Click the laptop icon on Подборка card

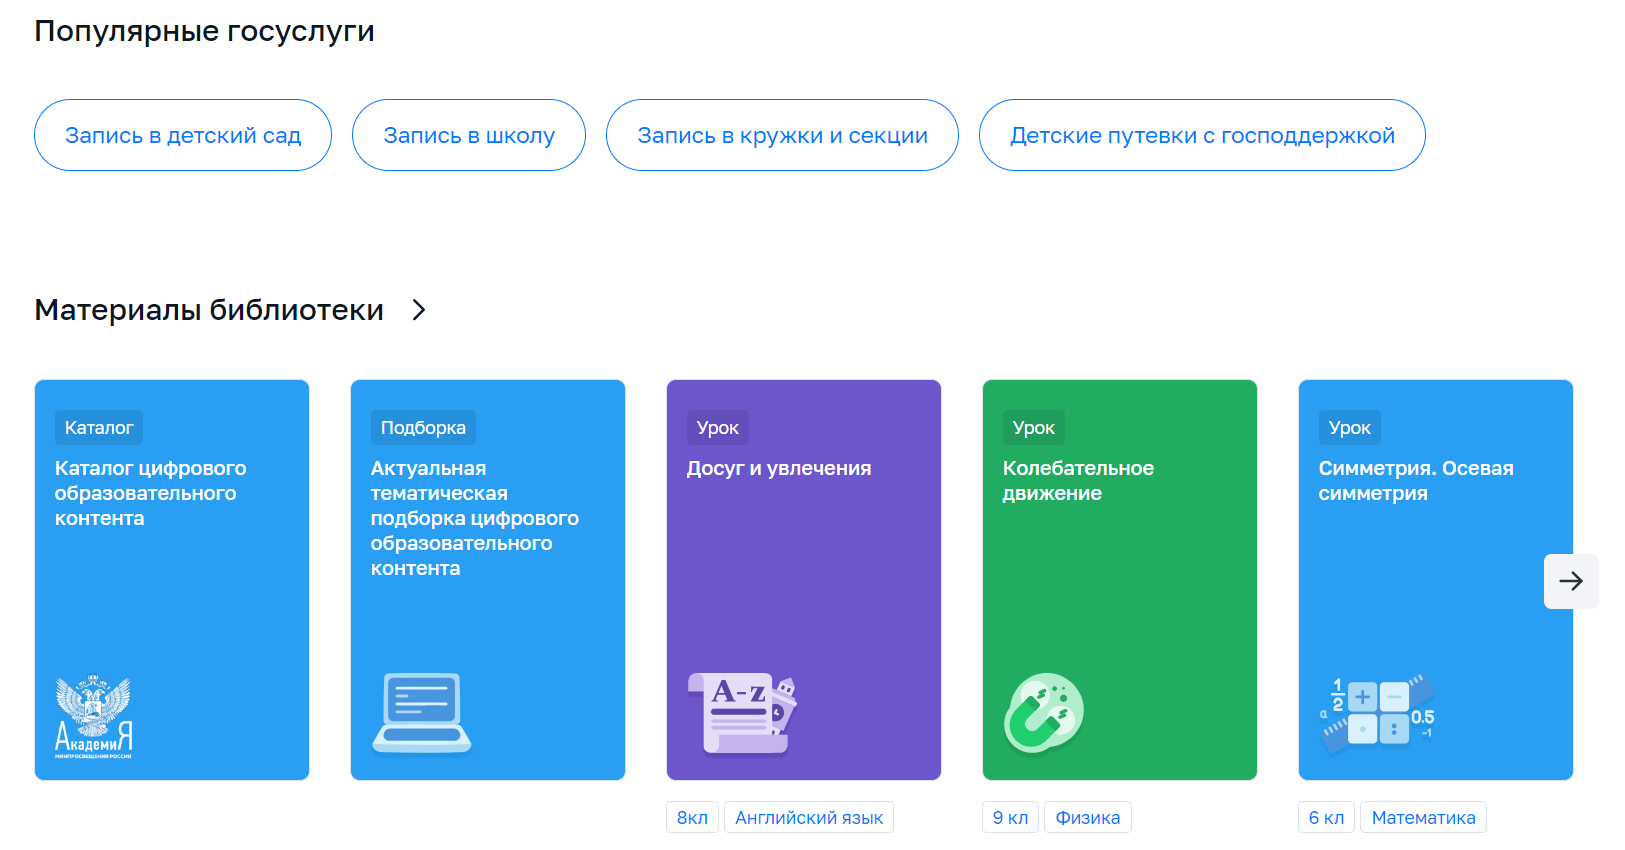coord(422,713)
